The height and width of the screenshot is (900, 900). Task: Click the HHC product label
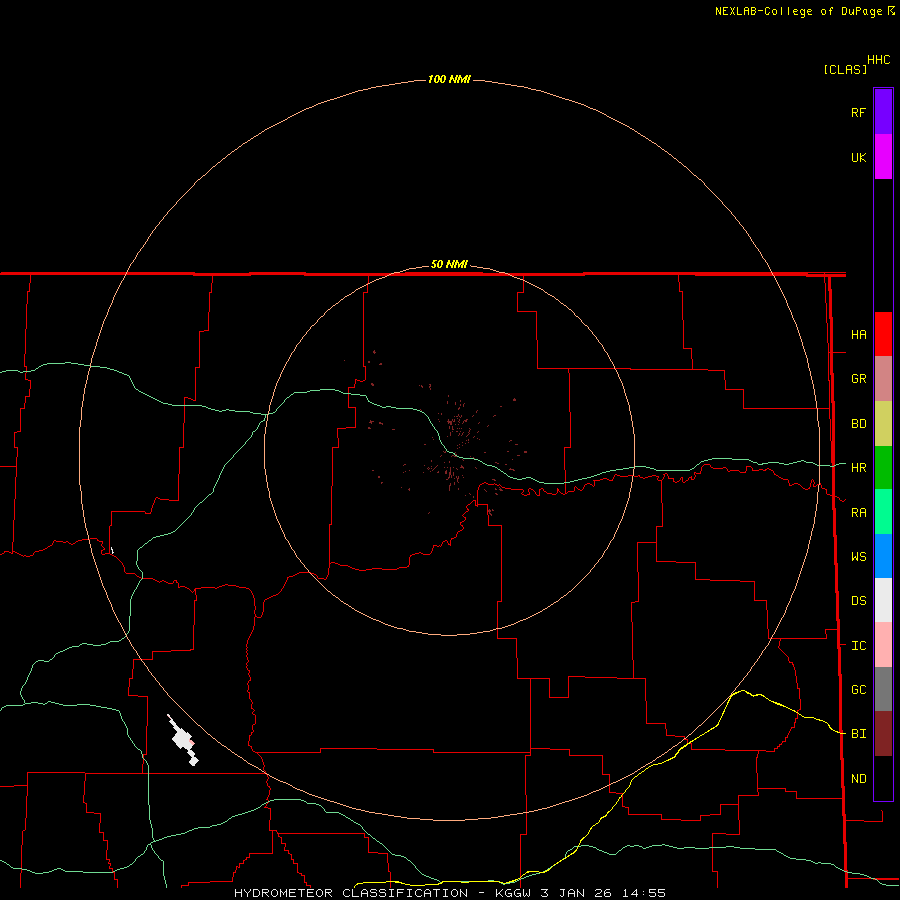[x=879, y=60]
